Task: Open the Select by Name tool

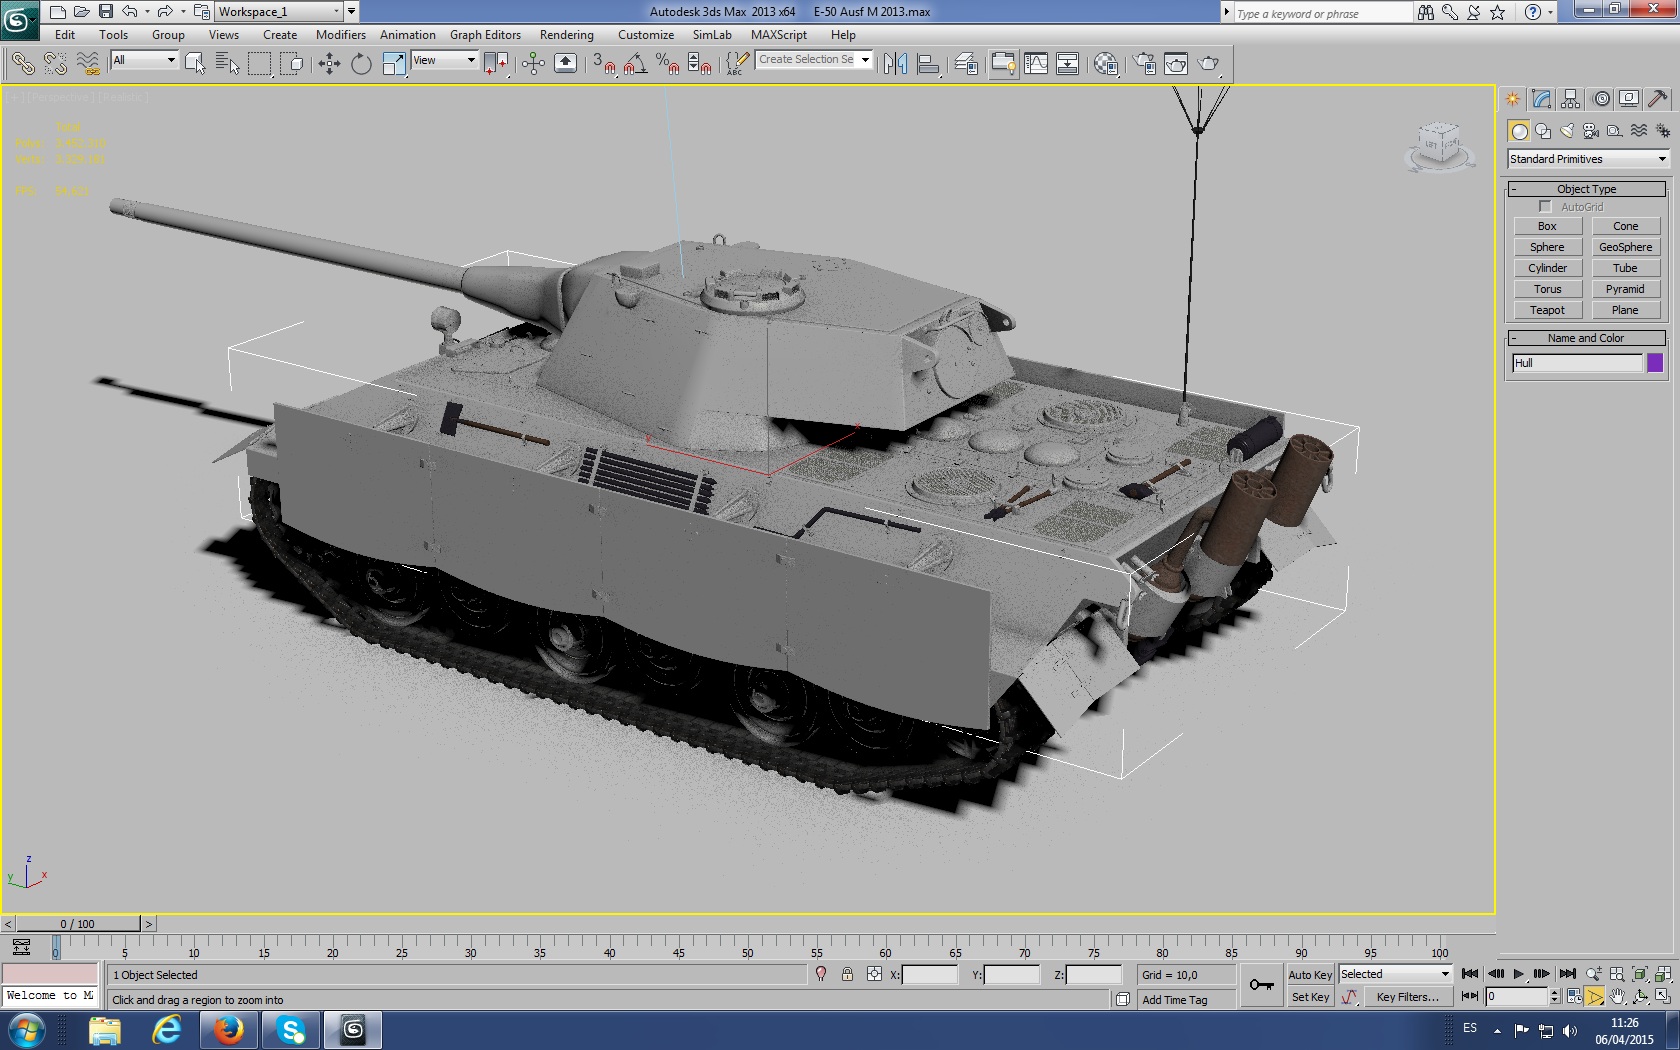Action: (227, 64)
